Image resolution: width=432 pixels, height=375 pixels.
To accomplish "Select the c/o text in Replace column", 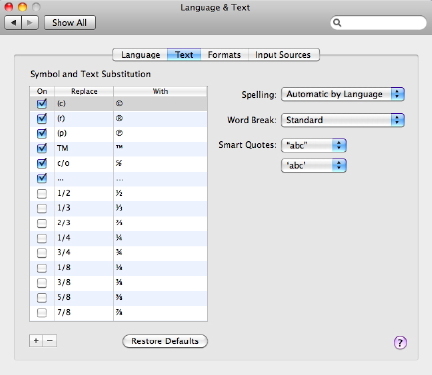I will click(x=63, y=163).
